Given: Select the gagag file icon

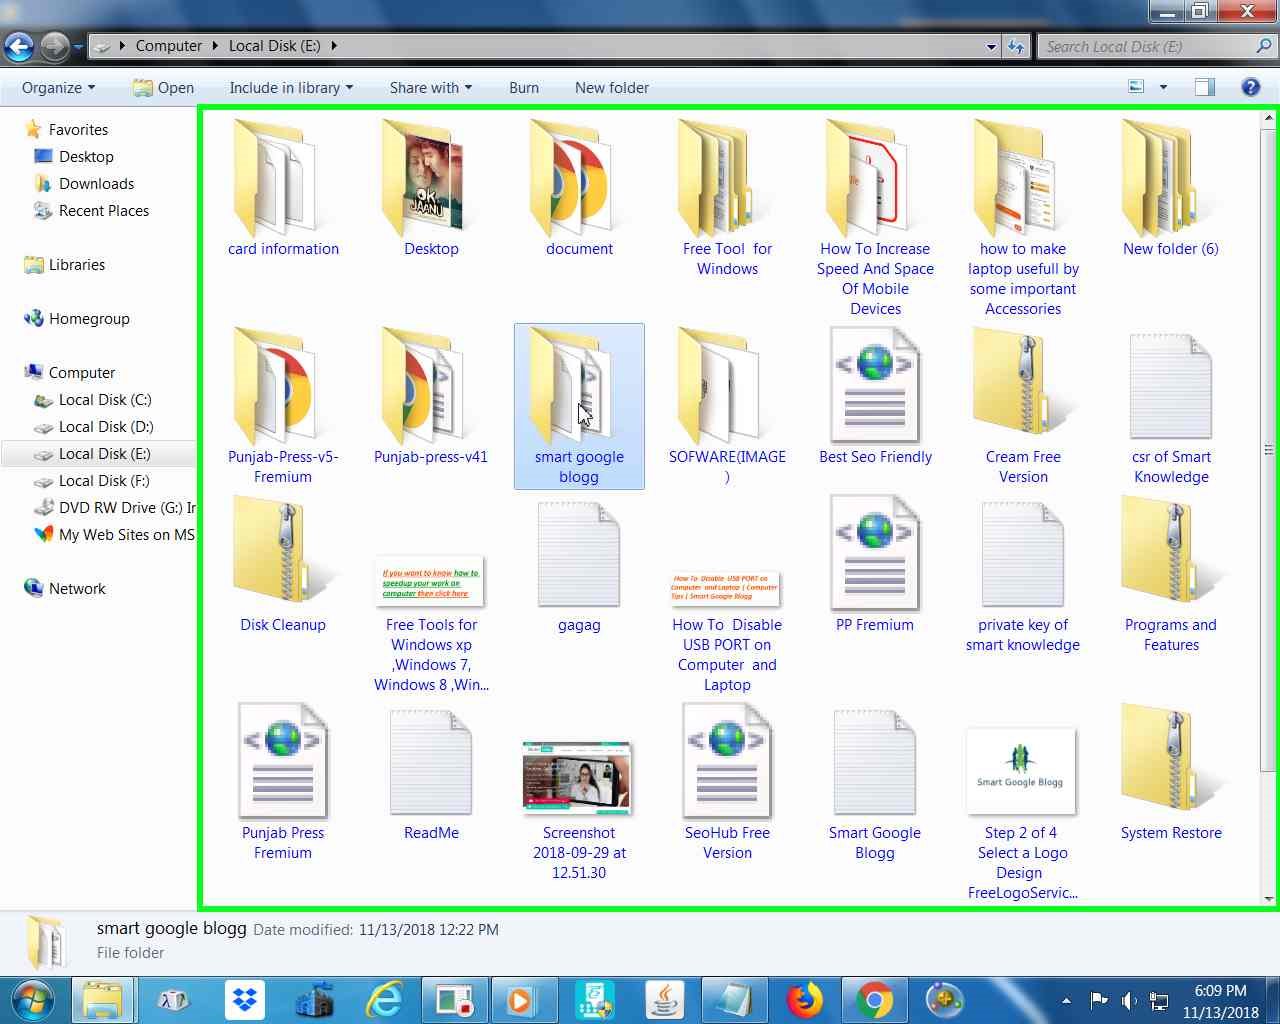Looking at the screenshot, I should [579, 554].
